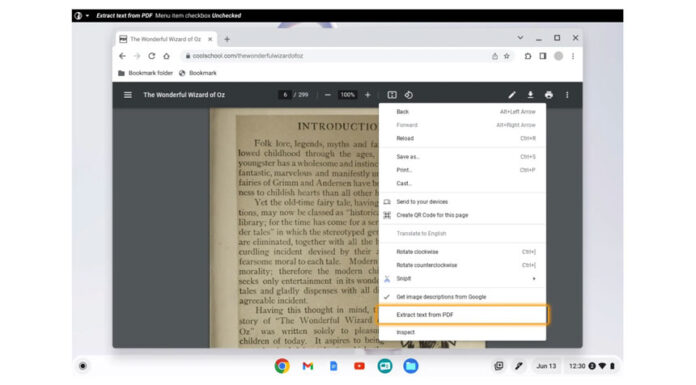Viewport: 696px width, 385px height.
Task: Go to the home page icon
Action: pos(166,56)
